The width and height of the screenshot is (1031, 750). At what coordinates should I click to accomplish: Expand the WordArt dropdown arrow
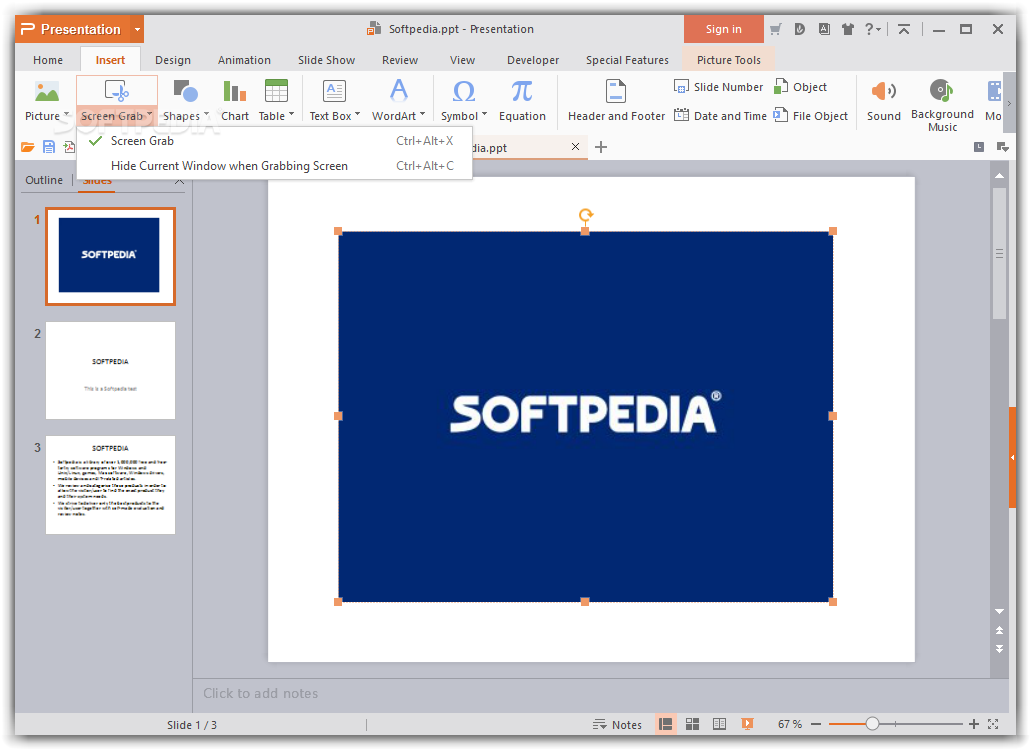422,114
